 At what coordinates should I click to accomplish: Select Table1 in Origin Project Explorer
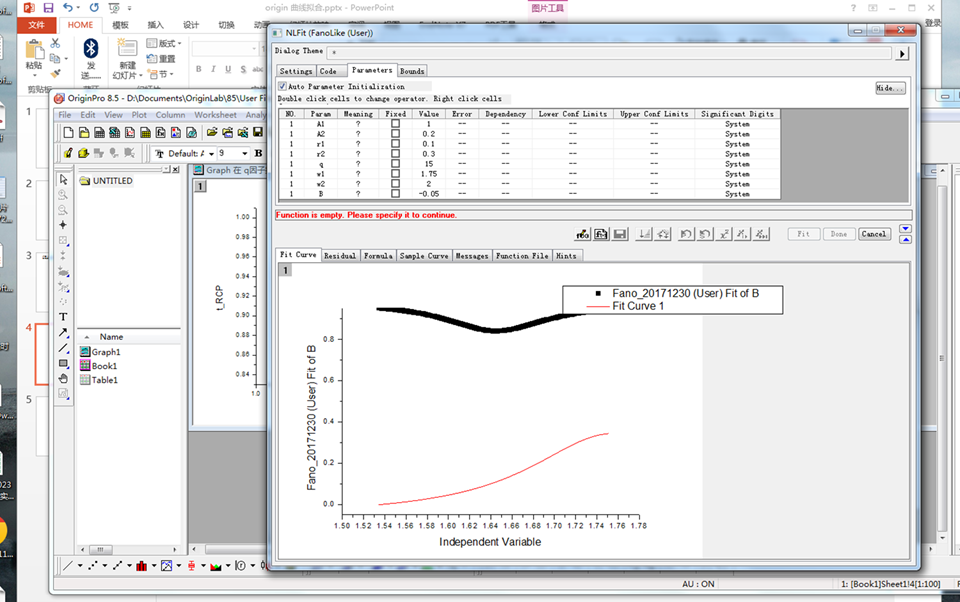99,380
